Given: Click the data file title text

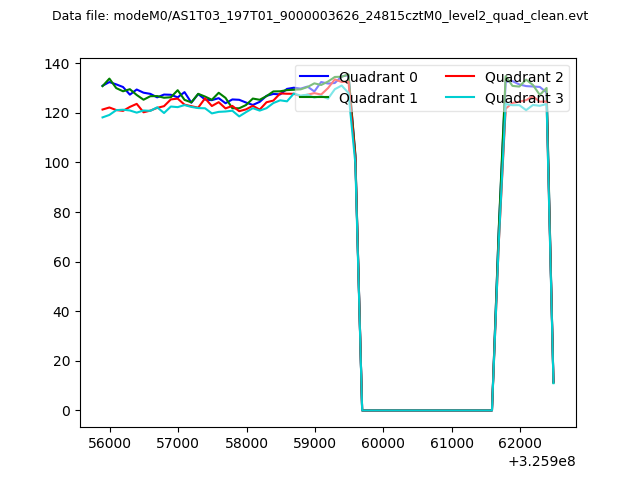Looking at the screenshot, I should [x=320, y=16].
